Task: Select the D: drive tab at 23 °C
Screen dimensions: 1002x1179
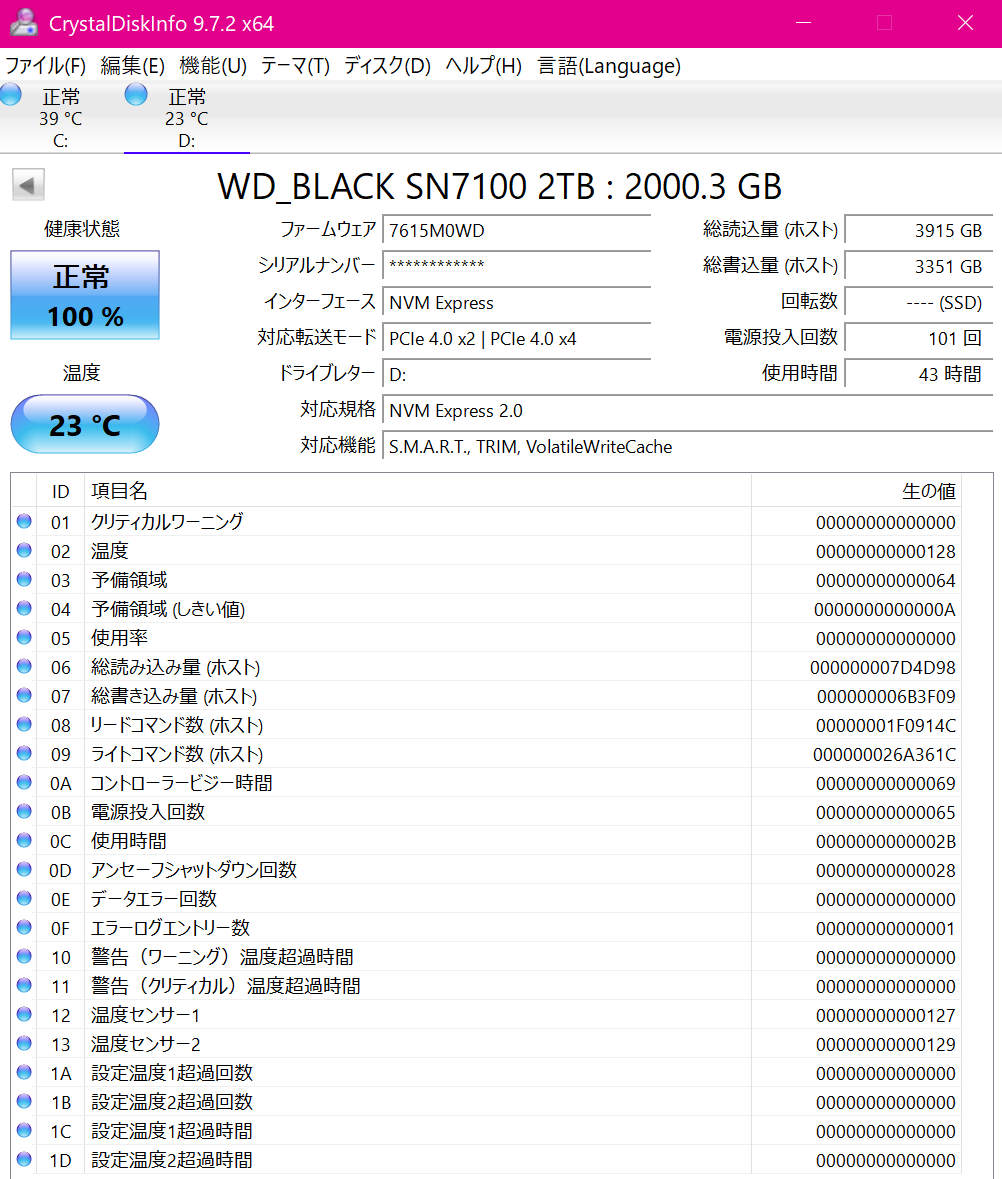Action: (x=186, y=118)
